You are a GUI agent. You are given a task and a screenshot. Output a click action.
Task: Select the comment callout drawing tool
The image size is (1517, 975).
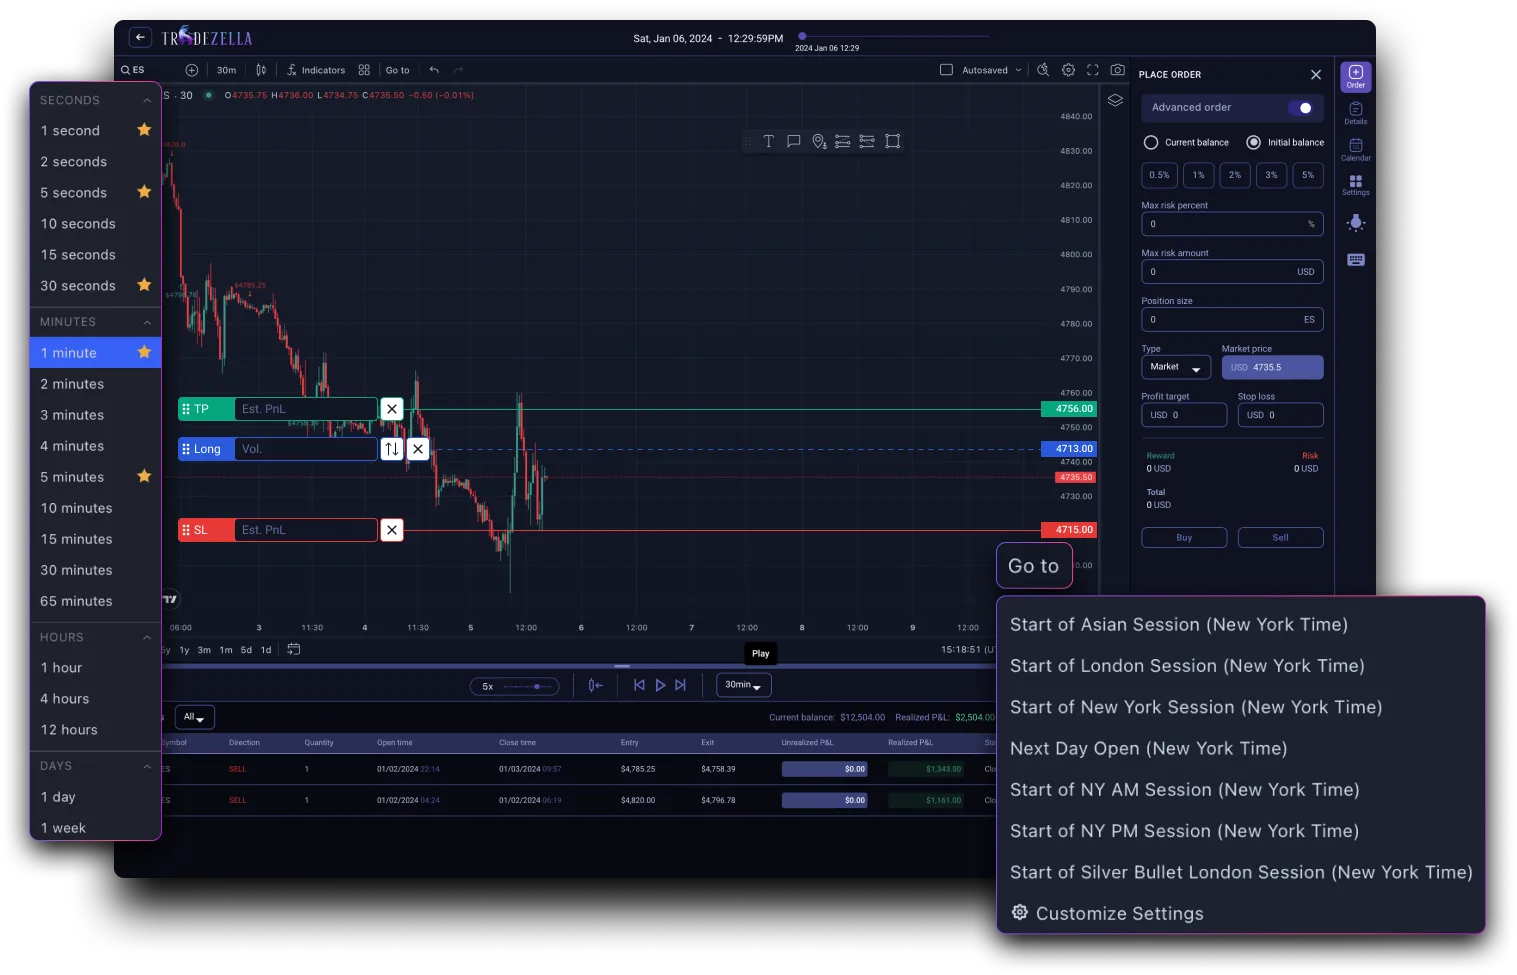click(794, 141)
